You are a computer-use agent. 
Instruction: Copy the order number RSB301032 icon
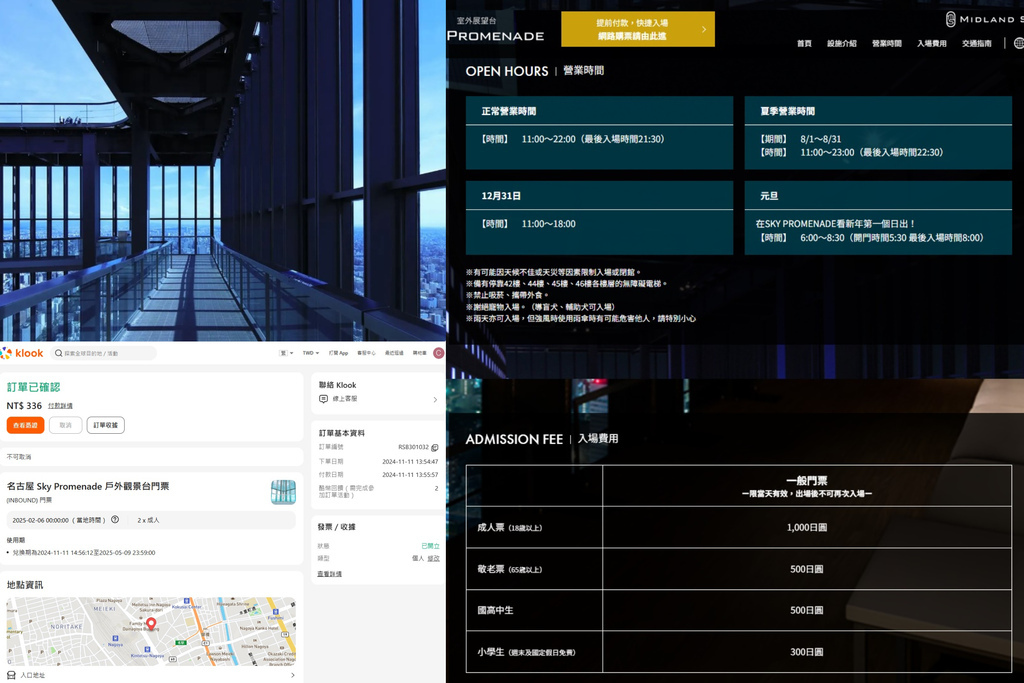pyautogui.click(x=435, y=447)
